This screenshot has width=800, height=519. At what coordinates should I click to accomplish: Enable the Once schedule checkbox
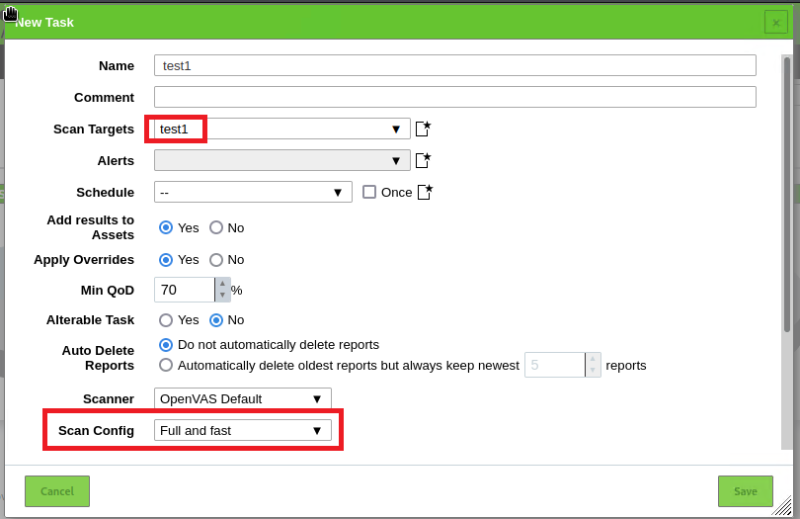369,192
